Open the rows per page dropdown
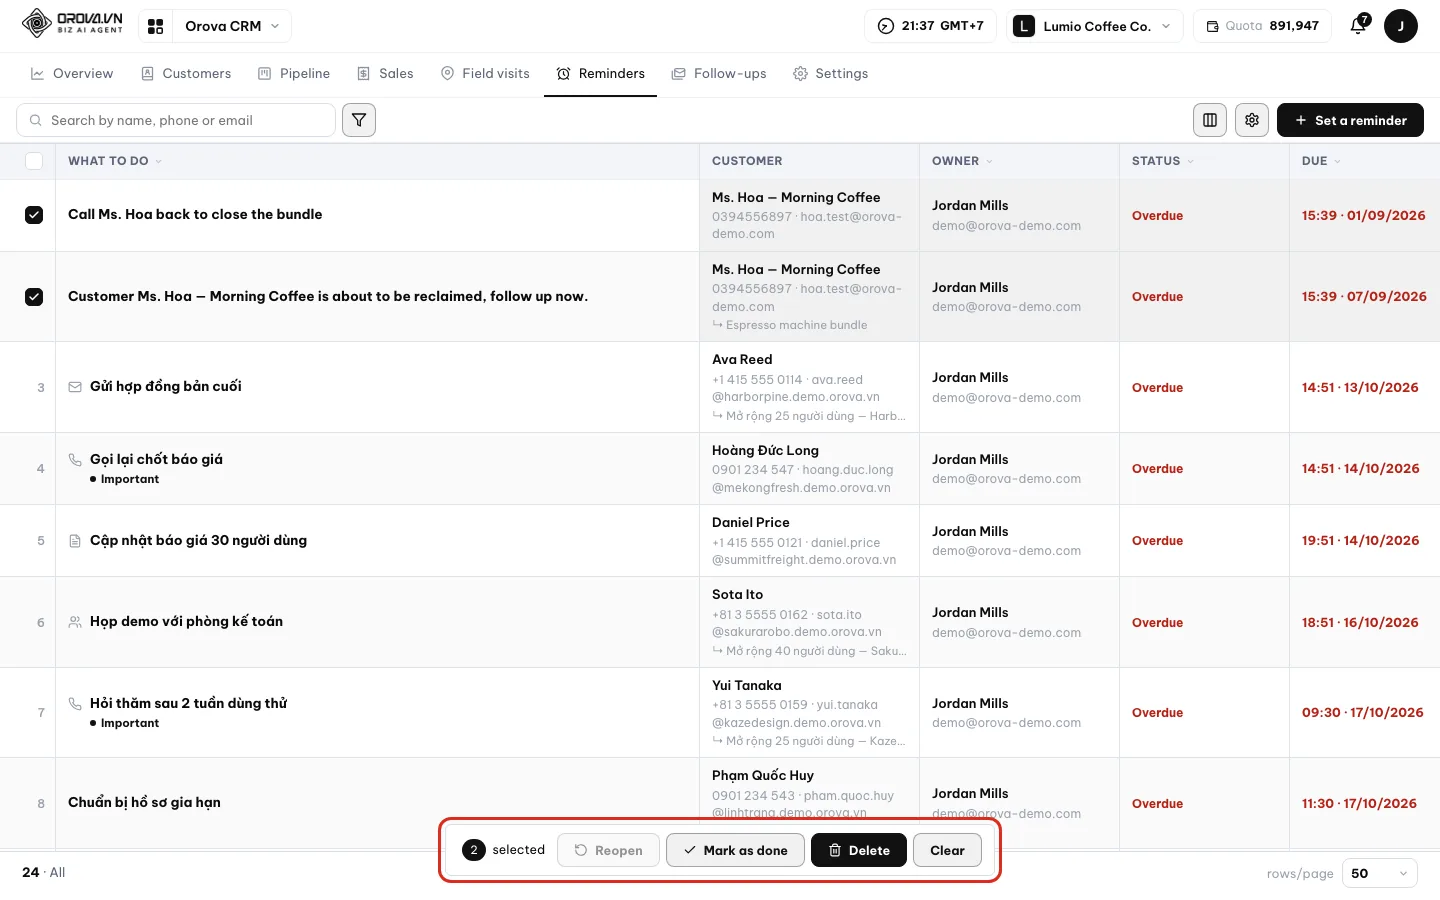 (1379, 873)
